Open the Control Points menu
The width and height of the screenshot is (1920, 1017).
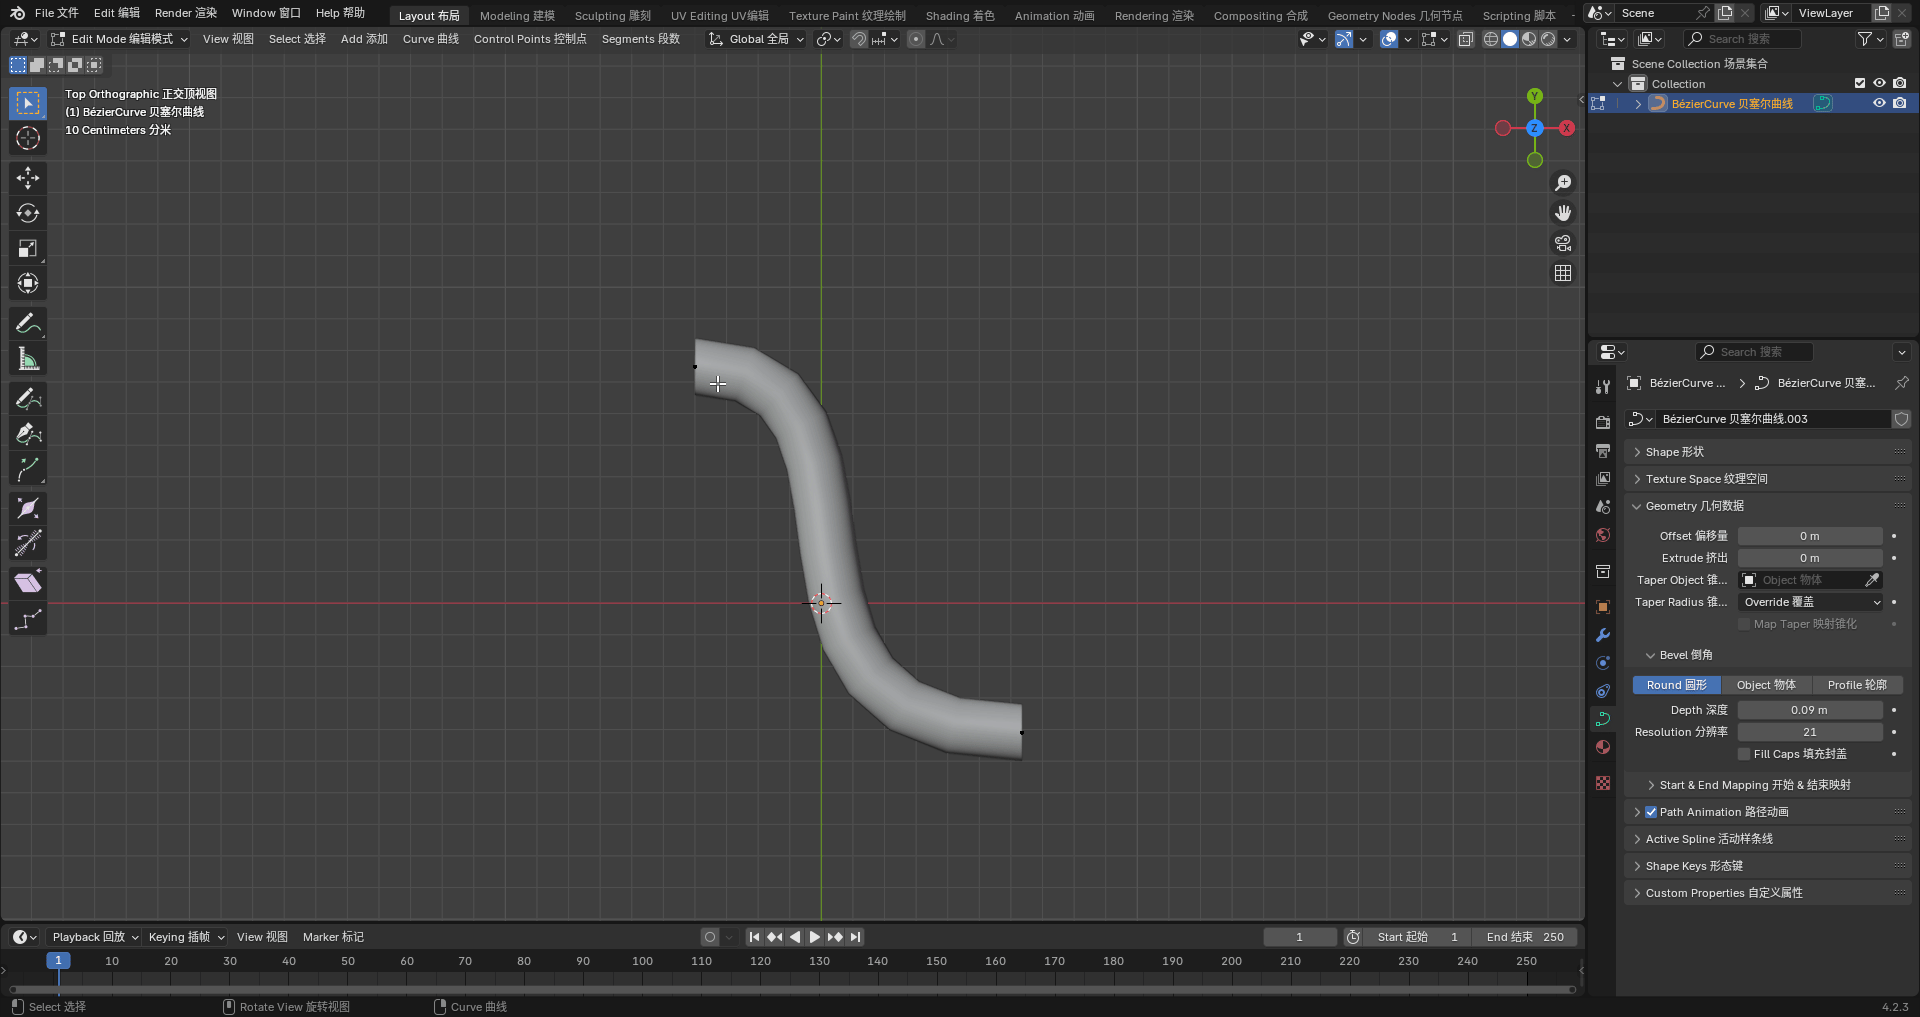[x=530, y=39]
